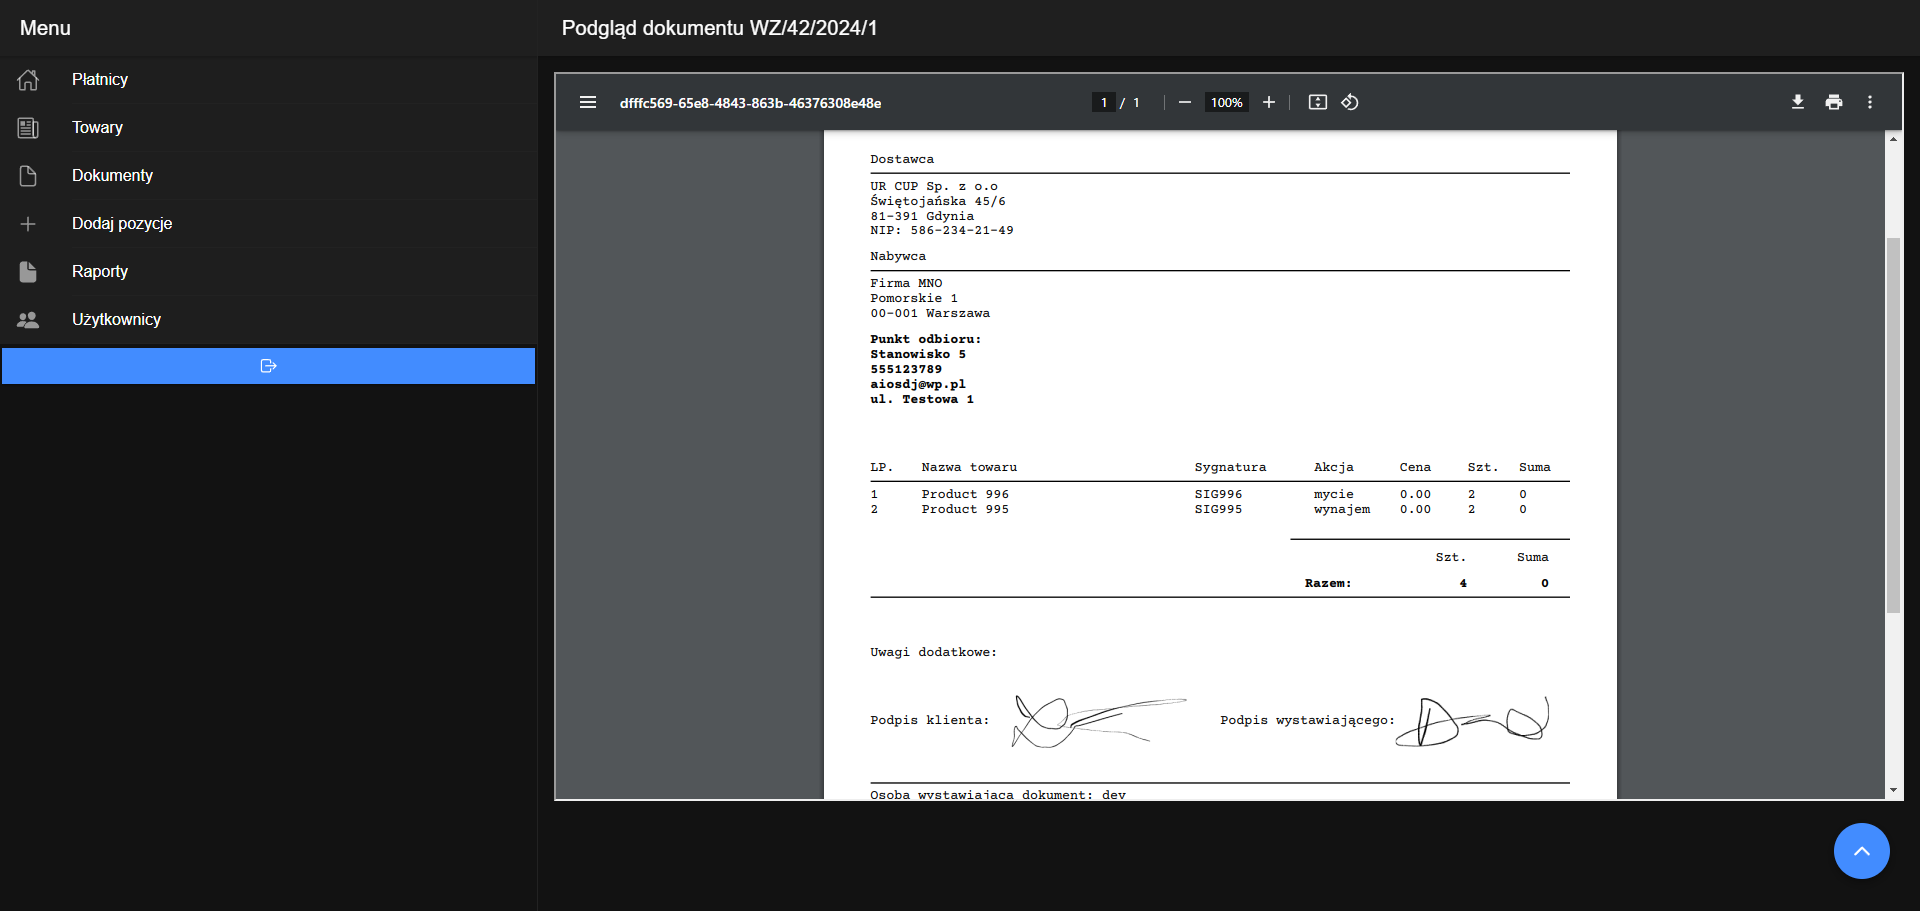Screen dimensions: 1920x911
Task: Open the PDF viewer three-dot options menu
Action: click(1870, 102)
